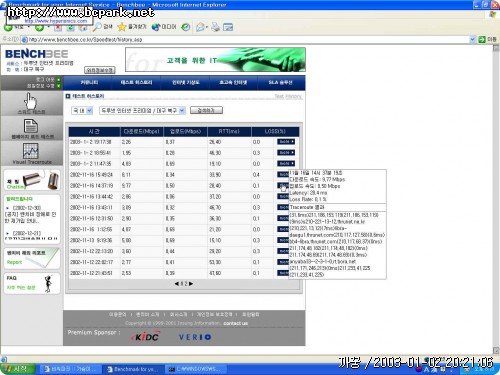Click the logout link with green marker
Image resolution: width=500 pixels, height=375 pixels.
pos(48,79)
